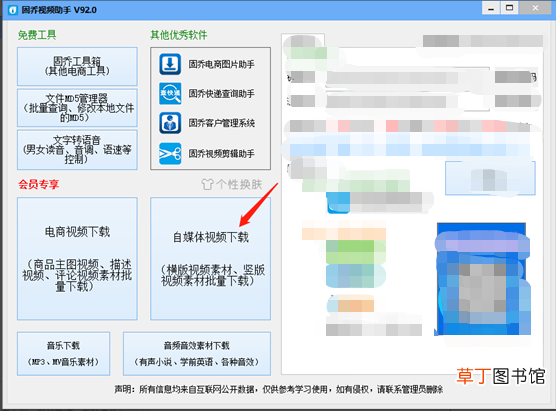The image size is (556, 411).
Task: Click the 免费工具 section heading
Action: (x=37, y=35)
